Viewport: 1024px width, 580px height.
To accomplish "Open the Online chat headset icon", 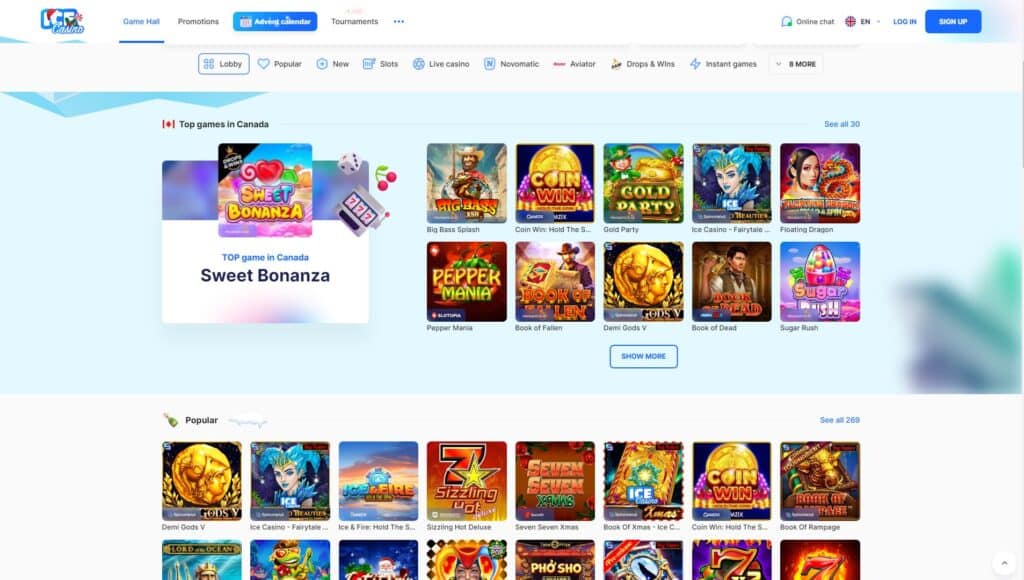I will [786, 22].
